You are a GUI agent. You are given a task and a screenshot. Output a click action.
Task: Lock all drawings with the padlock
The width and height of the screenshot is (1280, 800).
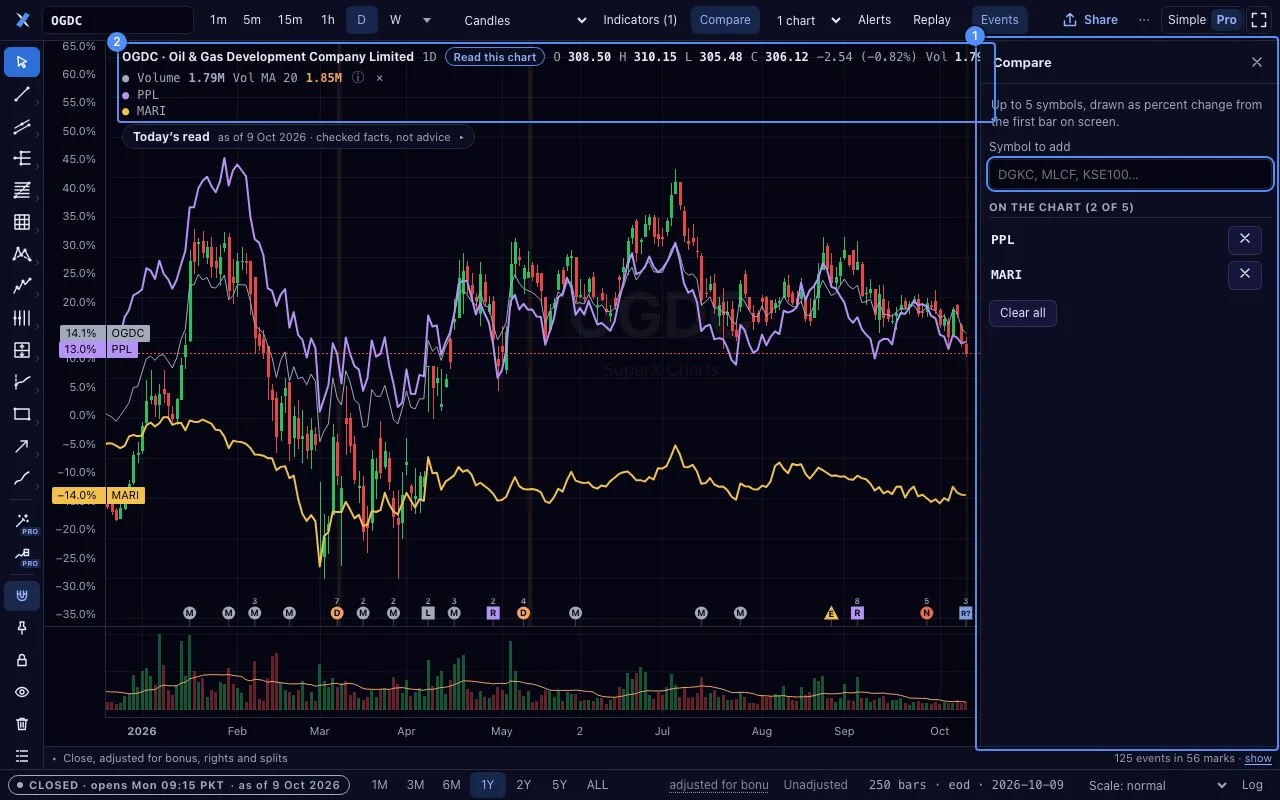tap(22, 660)
